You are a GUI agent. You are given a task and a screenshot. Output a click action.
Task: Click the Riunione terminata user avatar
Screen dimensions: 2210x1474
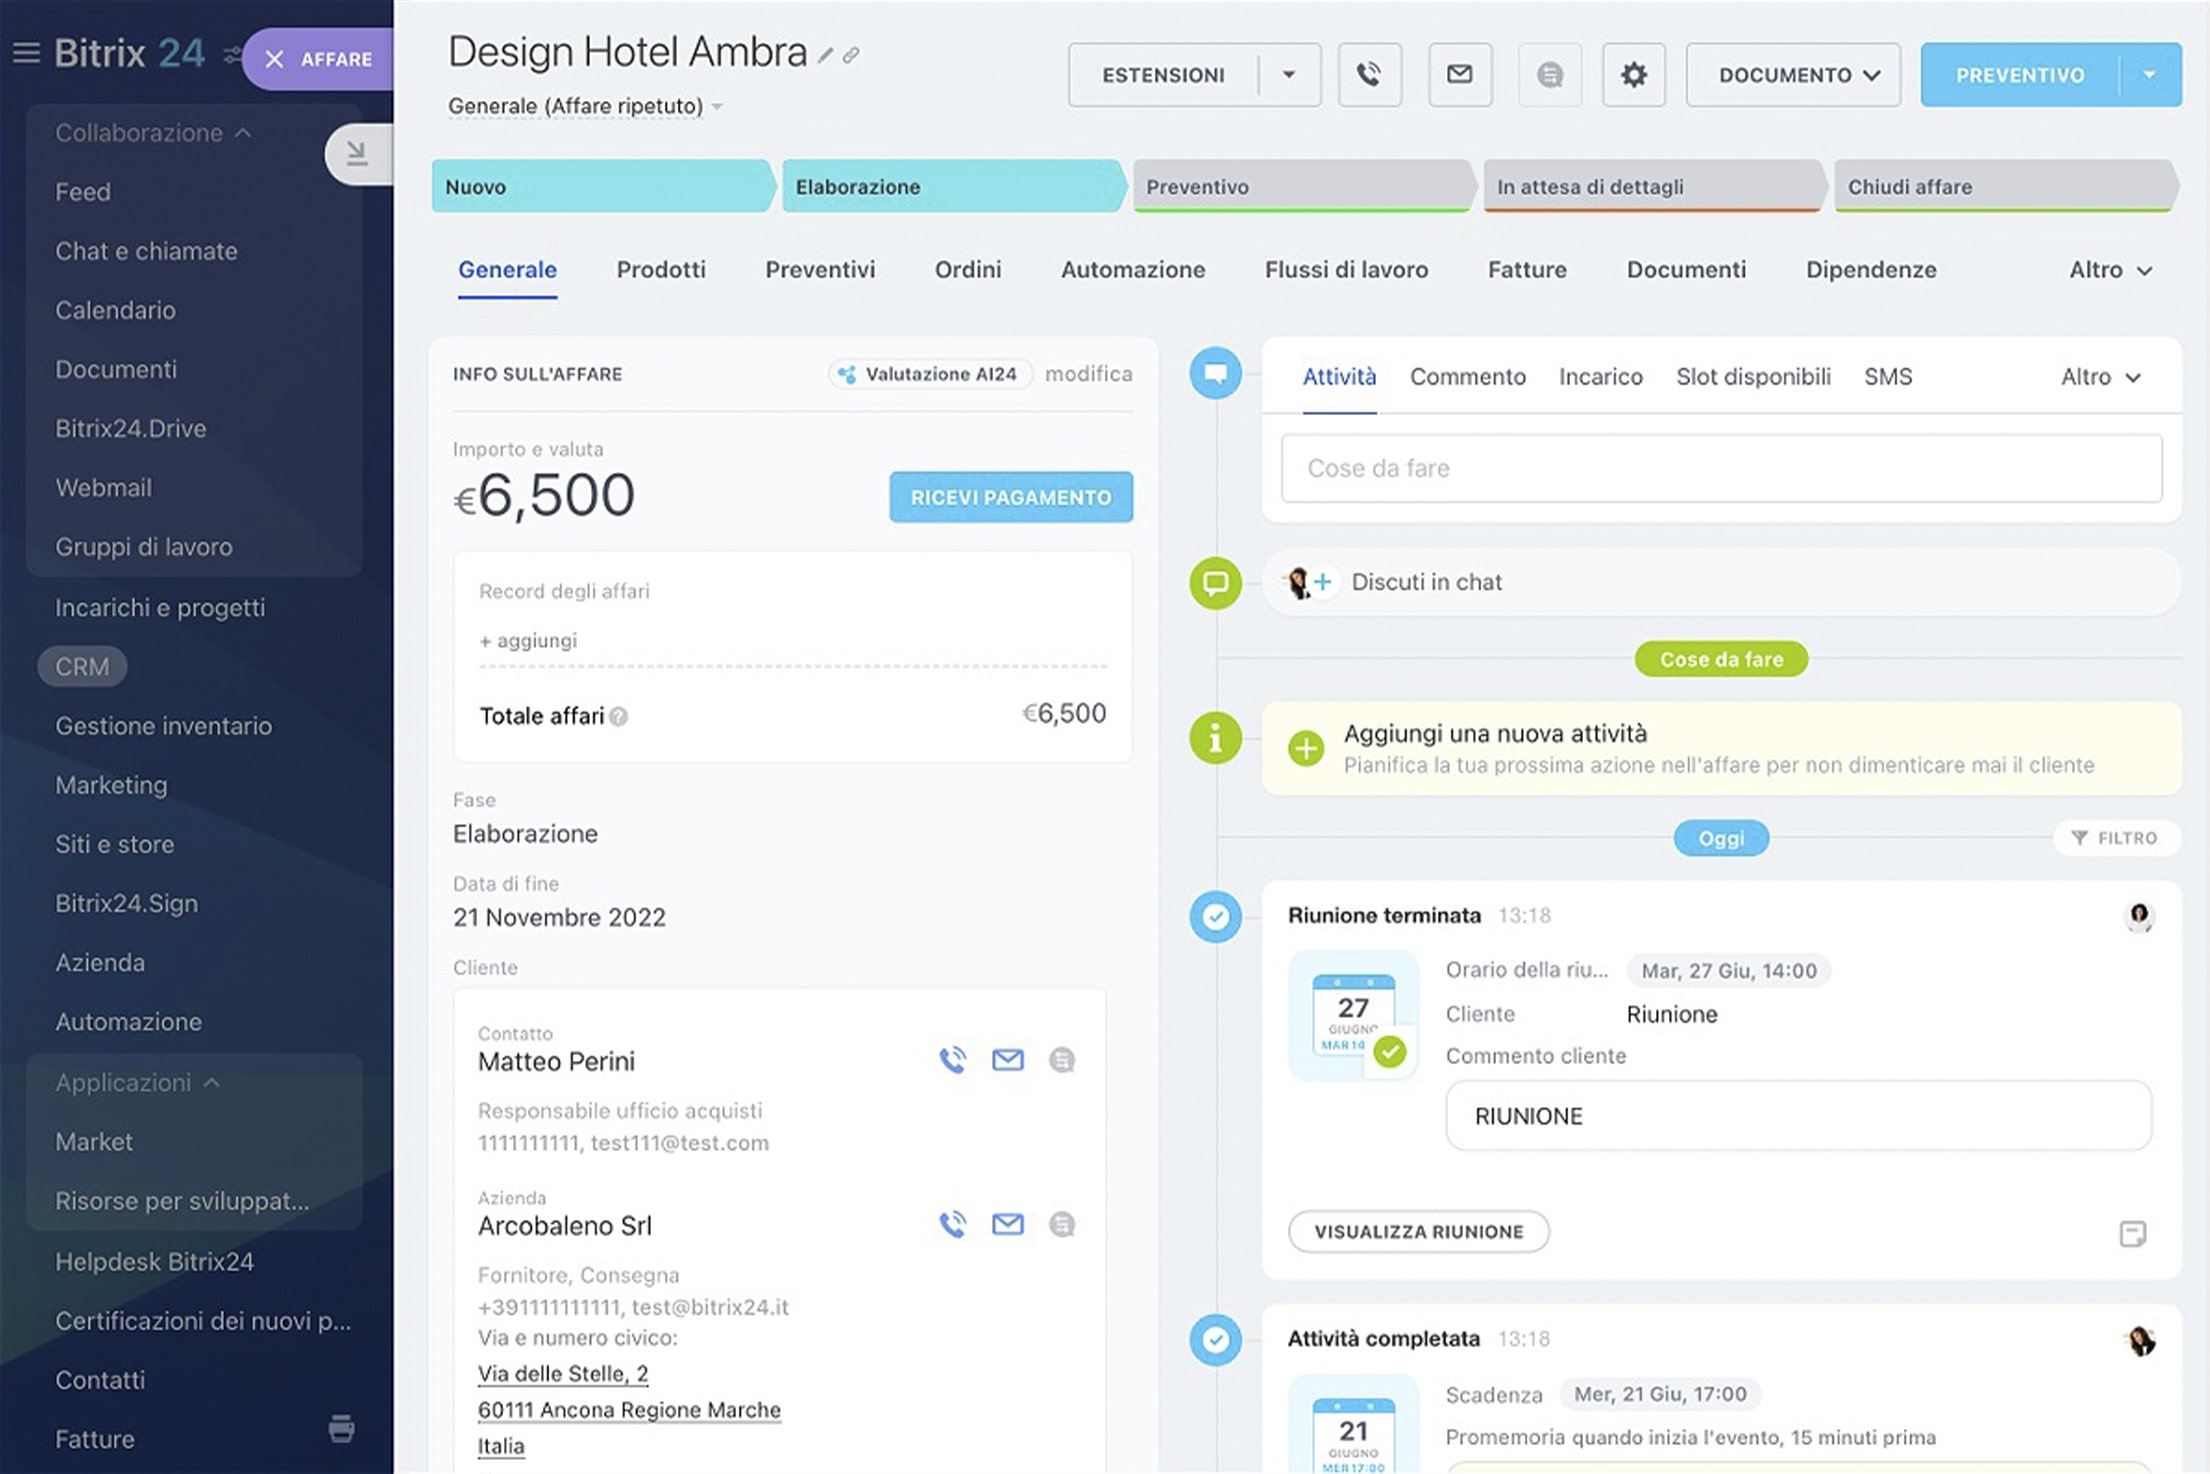point(2139,916)
